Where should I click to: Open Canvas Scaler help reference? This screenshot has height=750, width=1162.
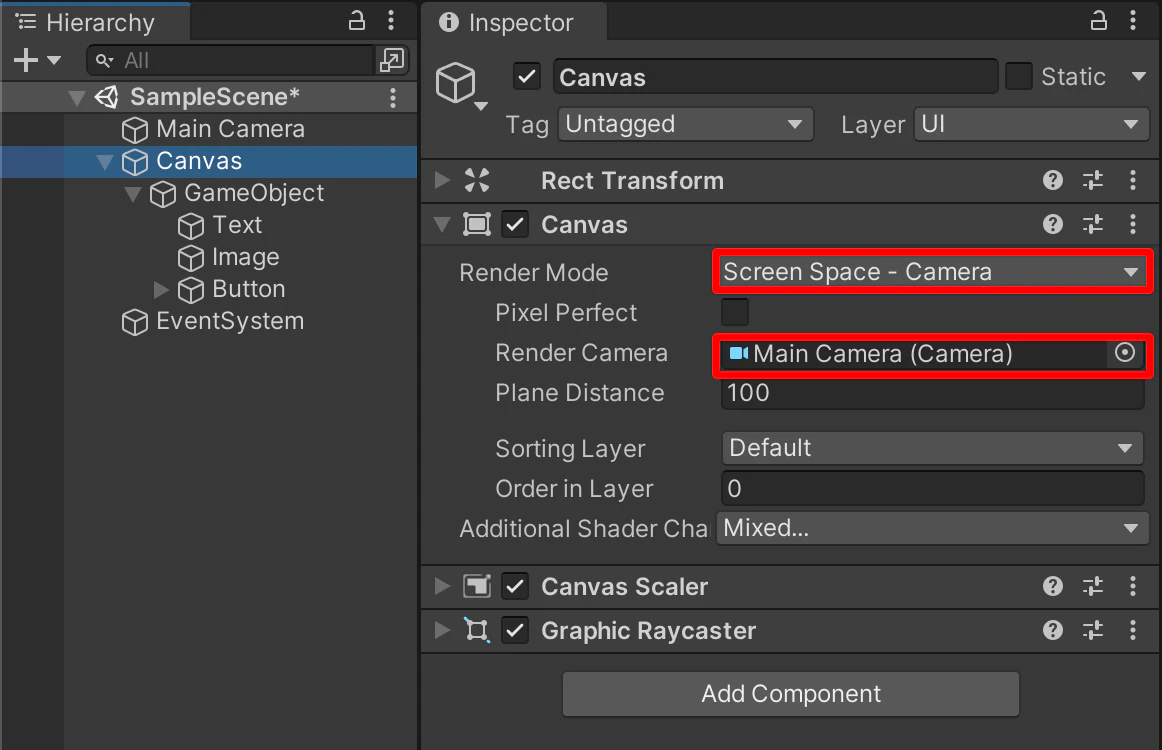[x=1053, y=586]
